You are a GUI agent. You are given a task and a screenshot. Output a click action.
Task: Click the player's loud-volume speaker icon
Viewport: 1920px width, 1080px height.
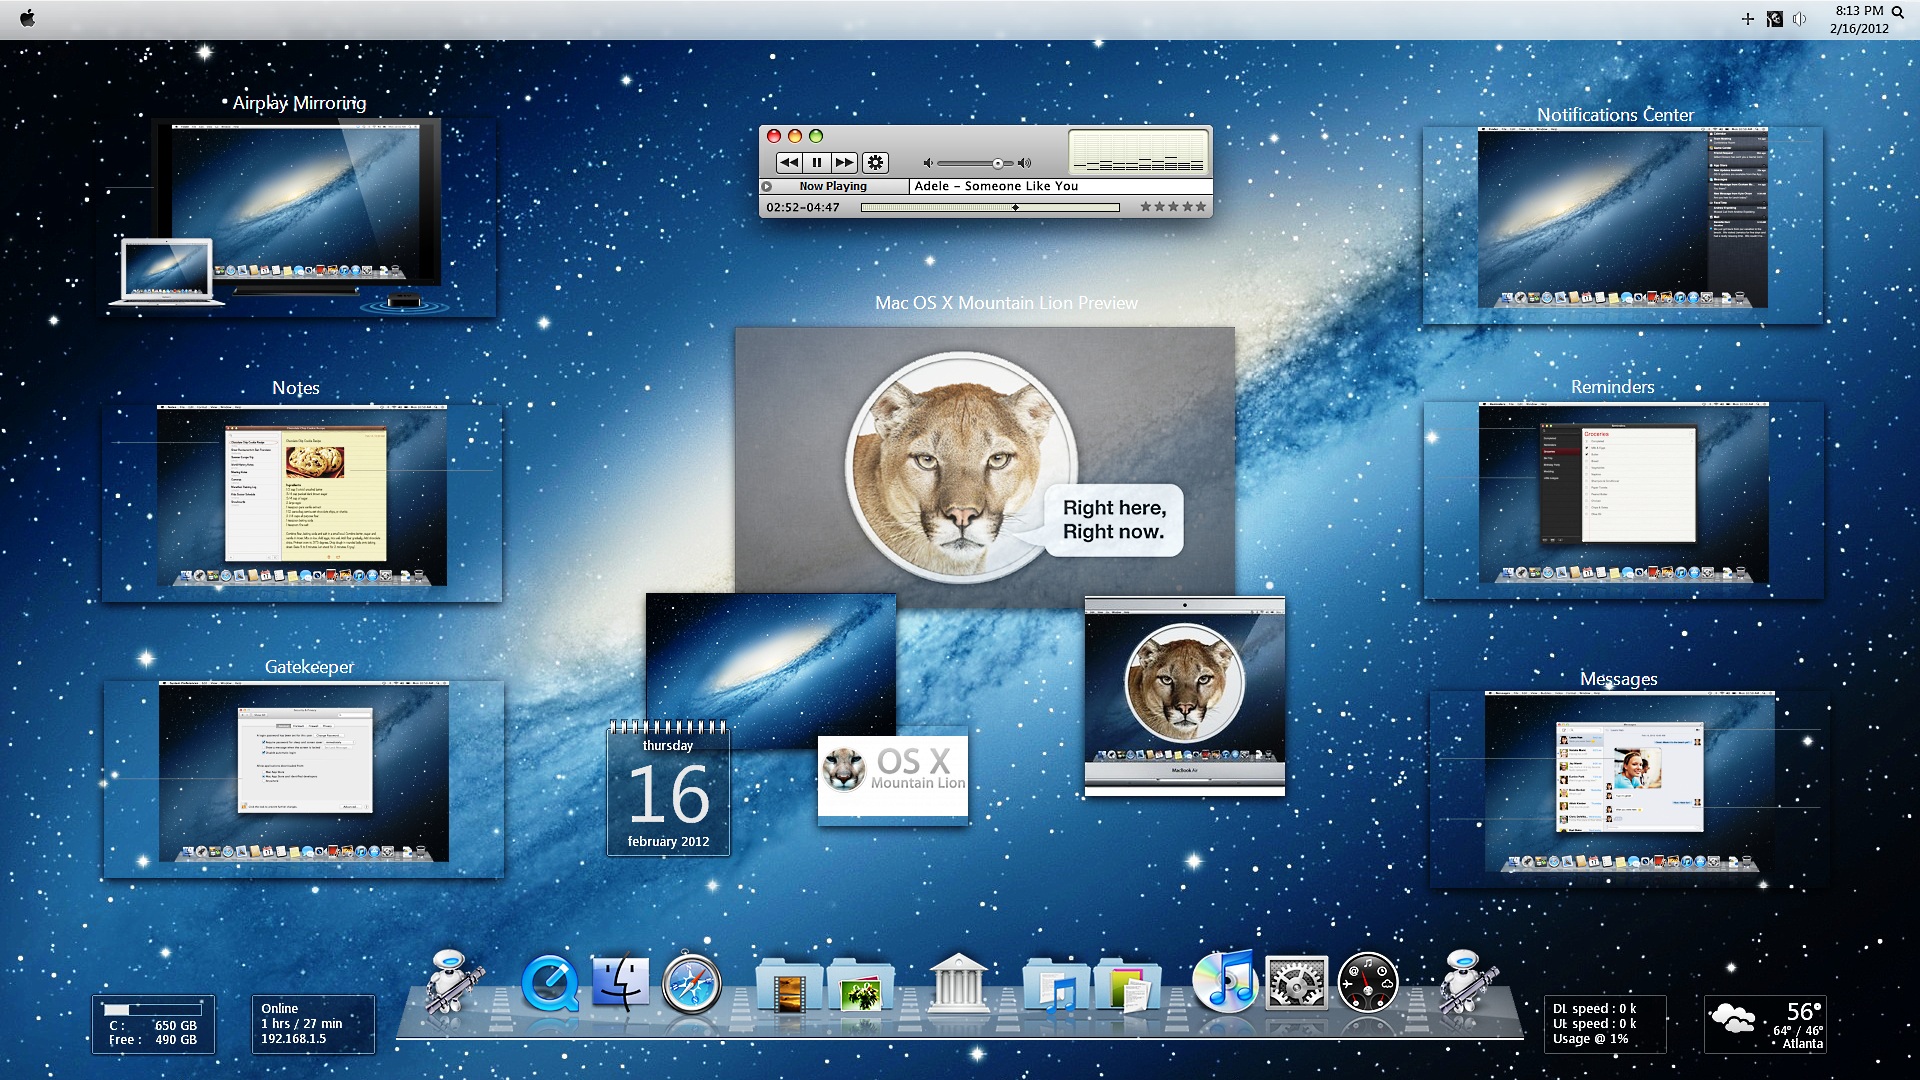pos(1024,163)
